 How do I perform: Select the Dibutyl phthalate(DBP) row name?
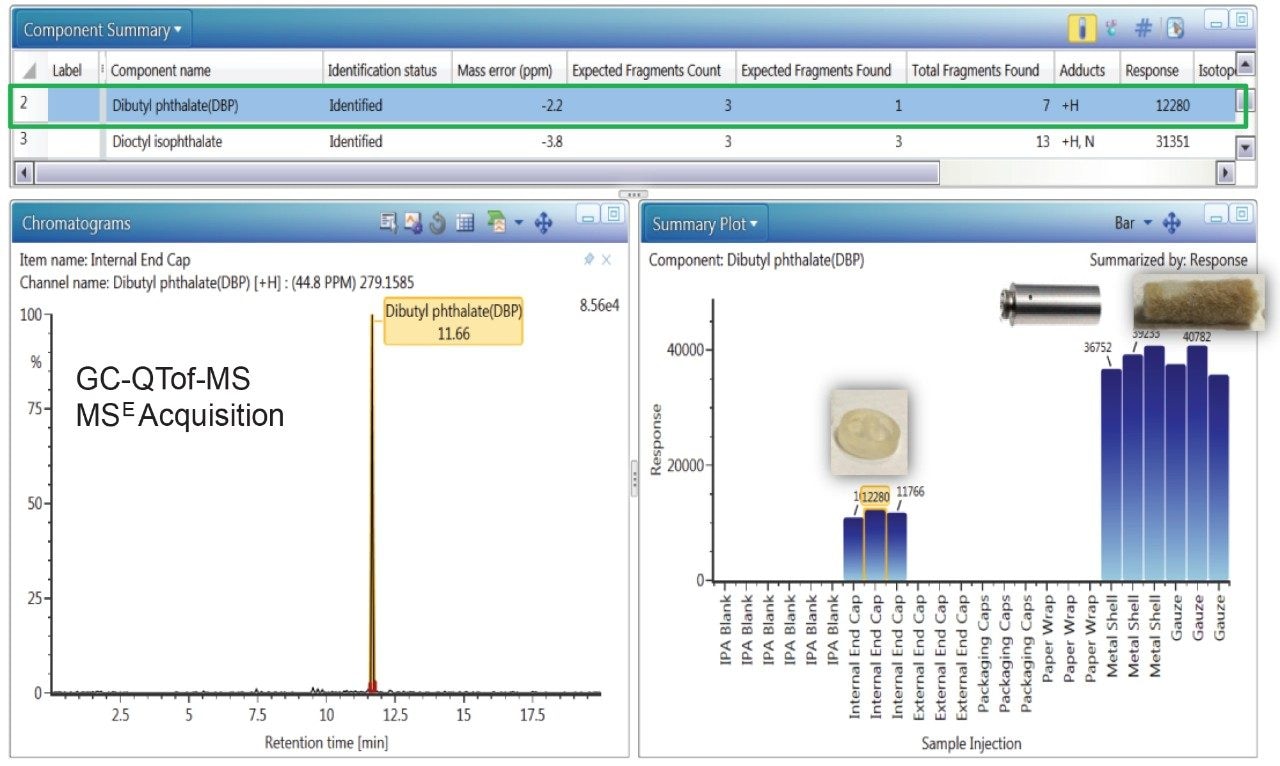click(175, 105)
